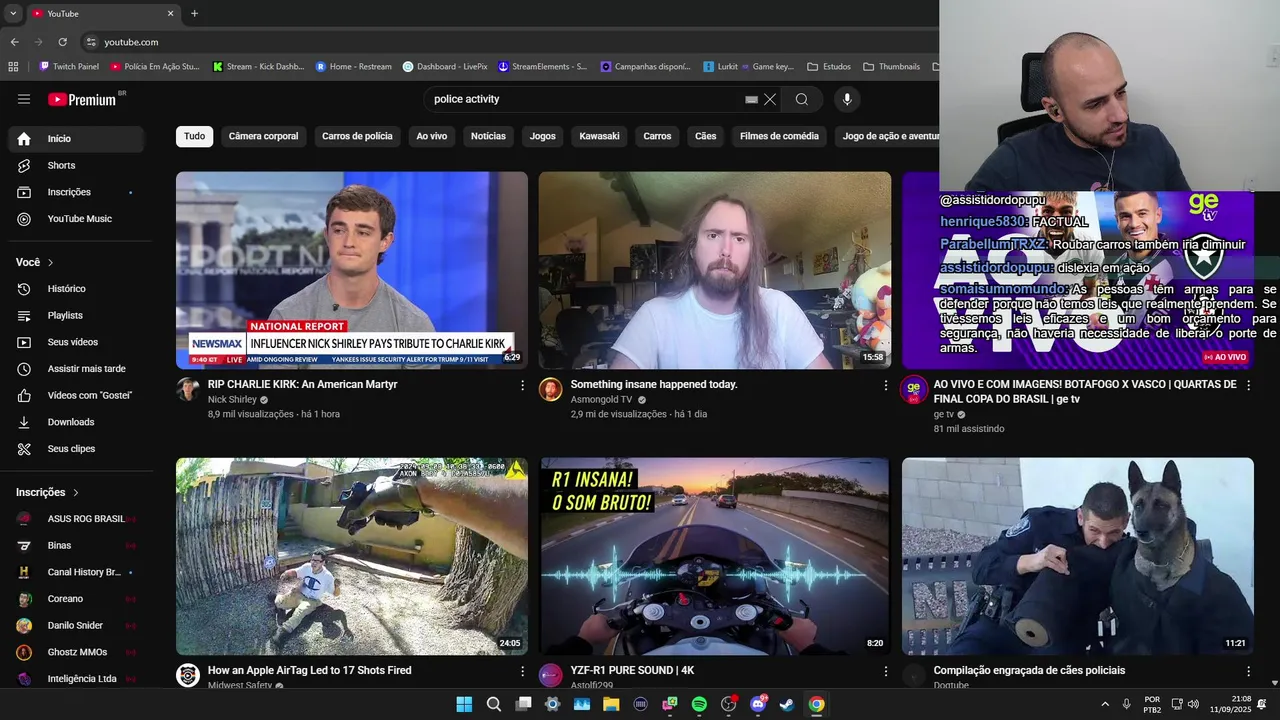Play the NEWSMAX Nick Shirley thumbnail
This screenshot has height=720, width=1280.
pos(352,270)
